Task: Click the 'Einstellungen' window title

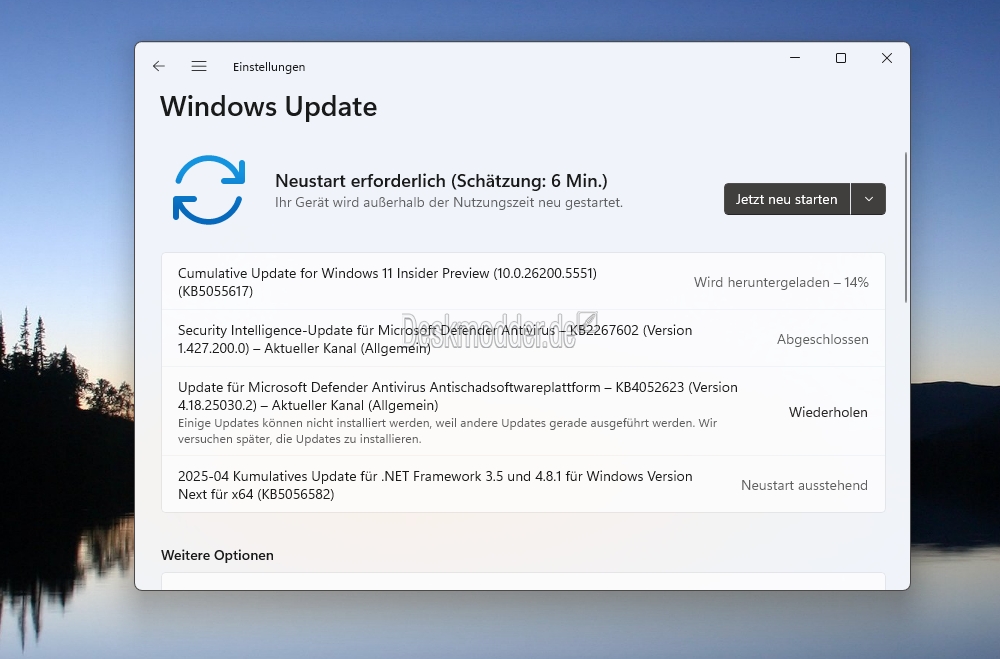Action: 268,66
